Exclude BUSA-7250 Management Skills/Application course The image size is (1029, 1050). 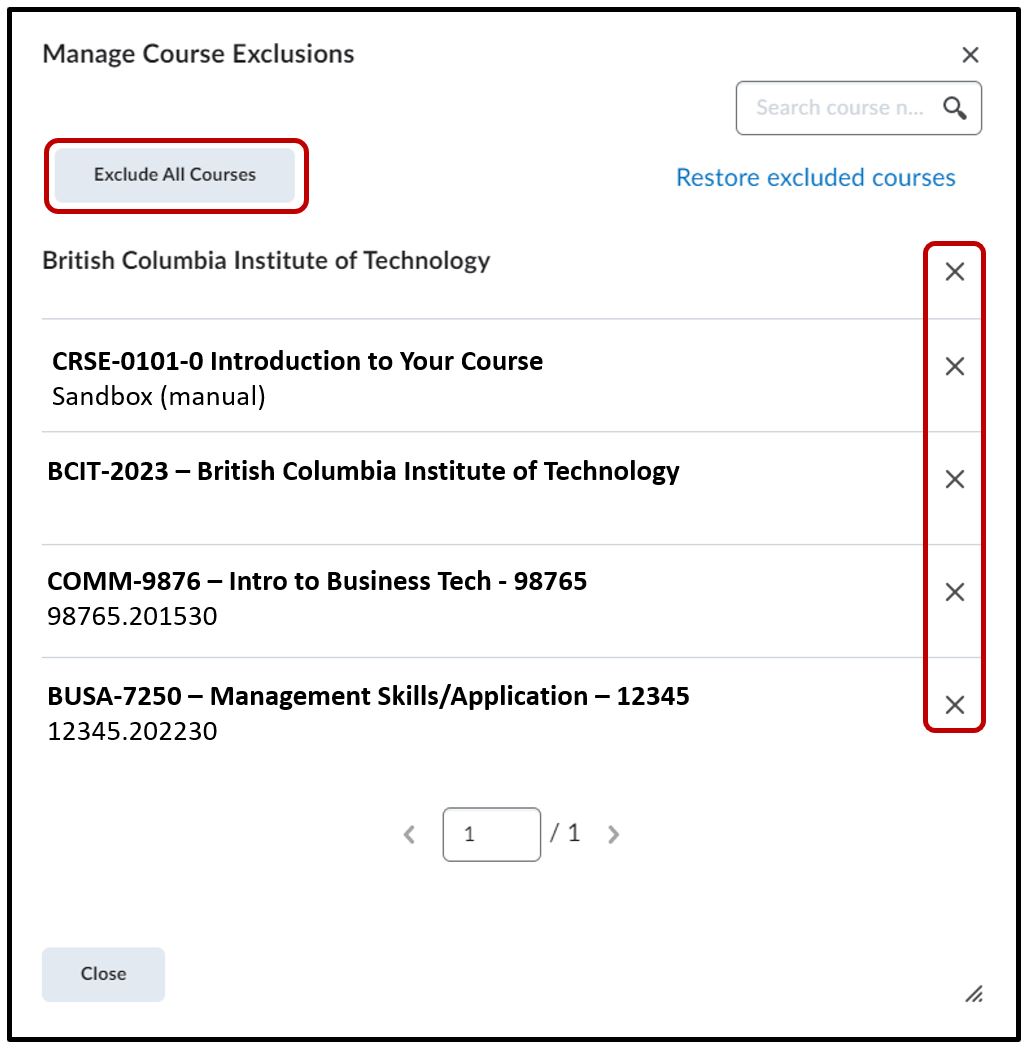coord(955,705)
